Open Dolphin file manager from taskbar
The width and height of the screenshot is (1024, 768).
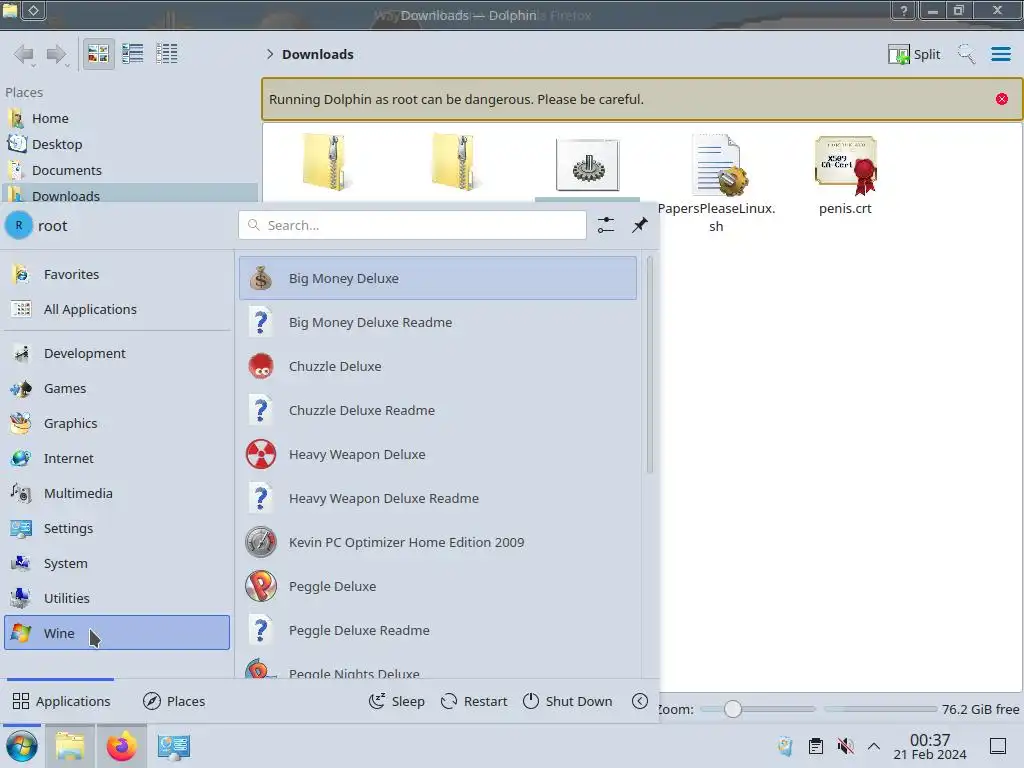[70, 746]
